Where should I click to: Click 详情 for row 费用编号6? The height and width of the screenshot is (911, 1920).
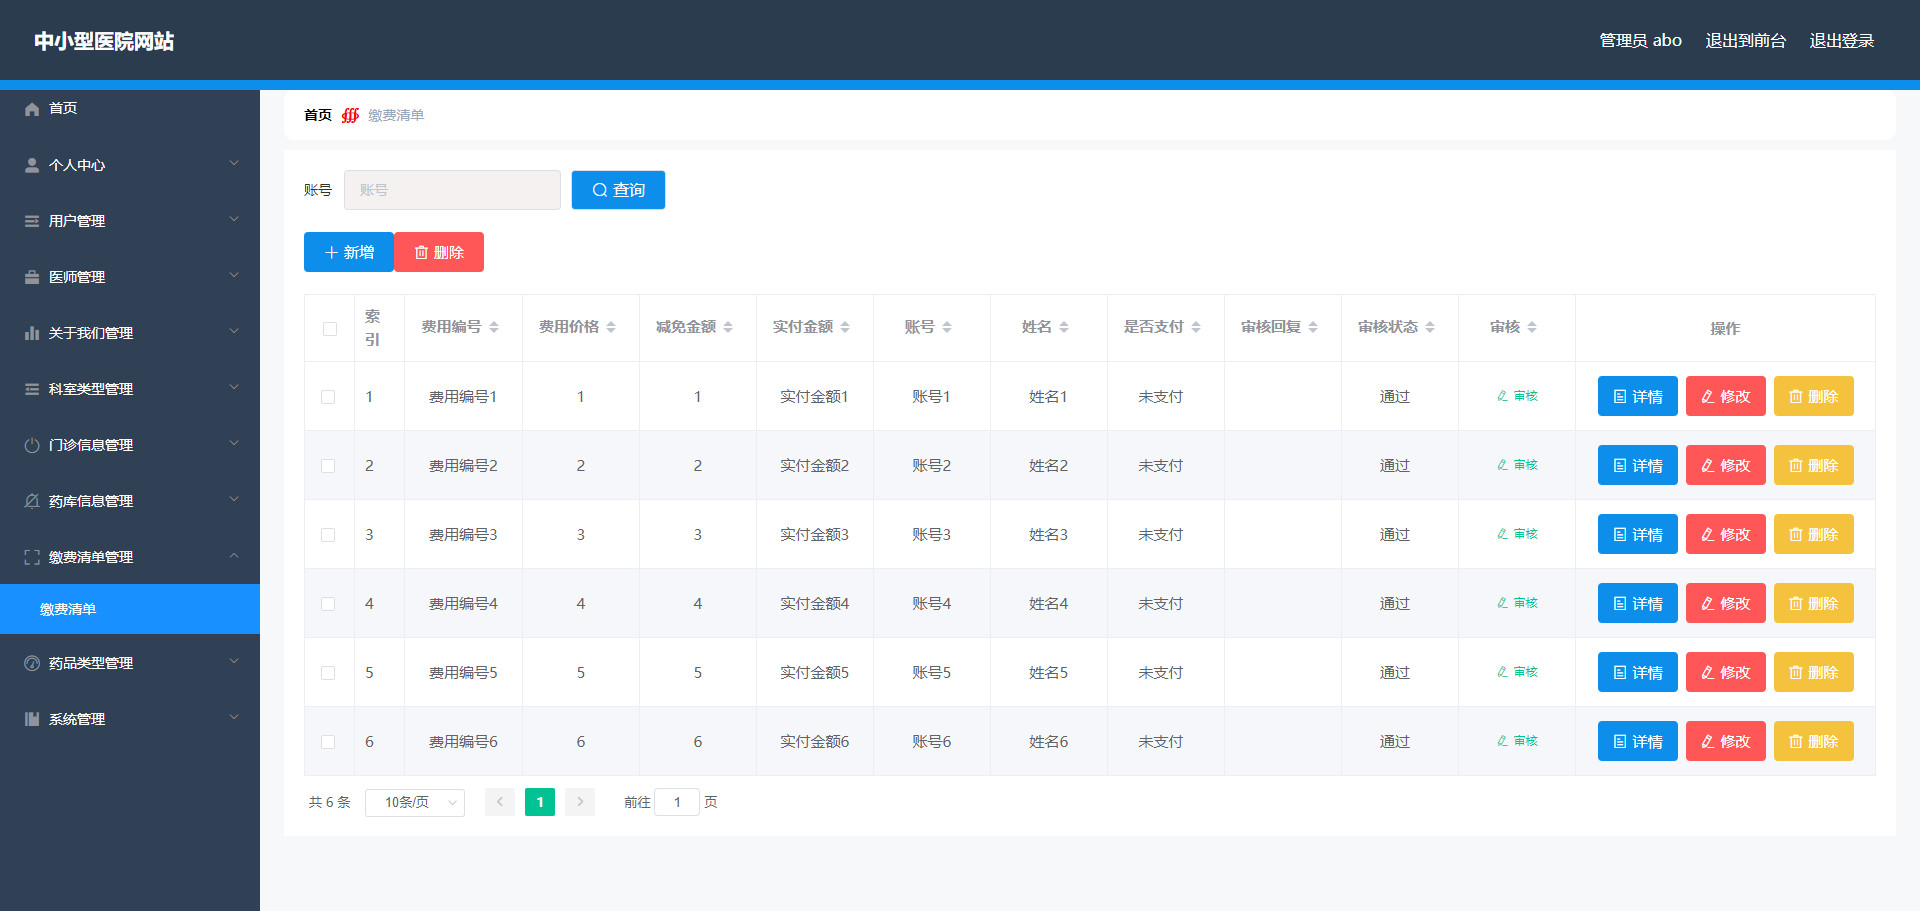(x=1637, y=741)
